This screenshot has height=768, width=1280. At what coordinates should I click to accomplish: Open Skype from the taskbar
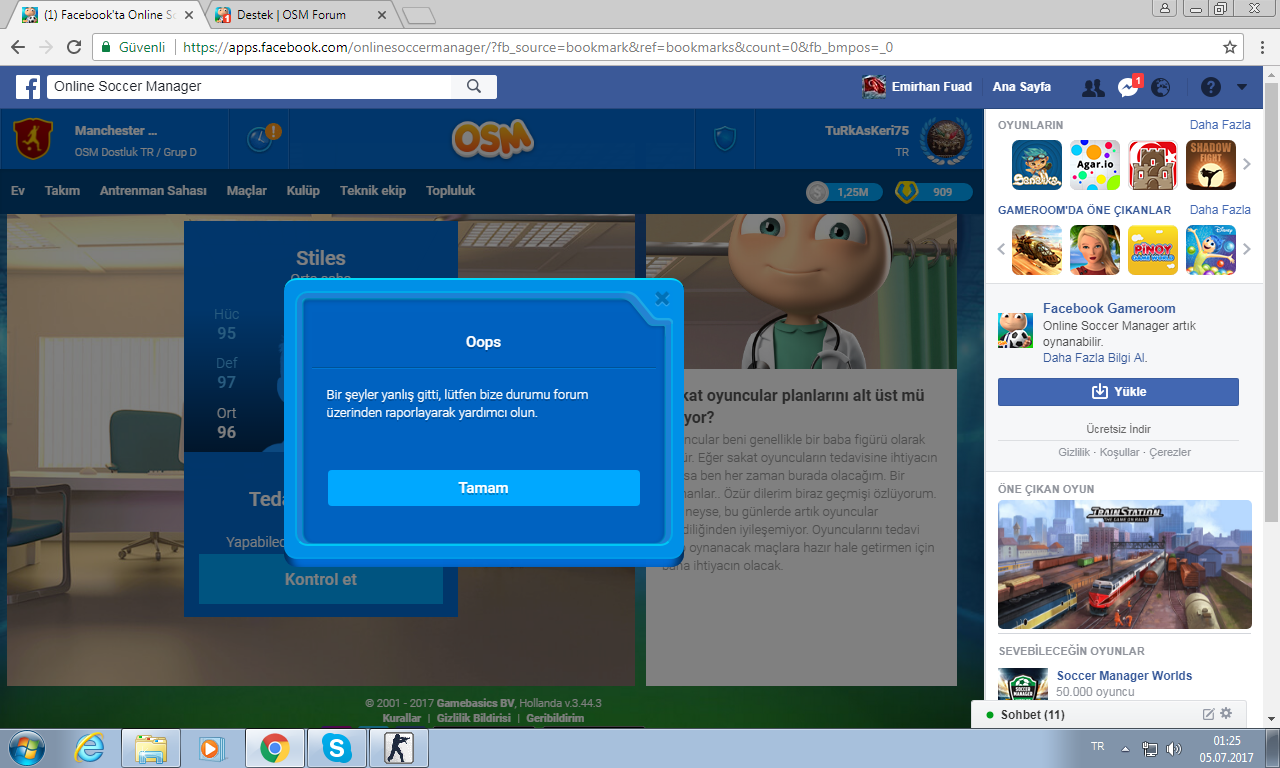tap(336, 748)
